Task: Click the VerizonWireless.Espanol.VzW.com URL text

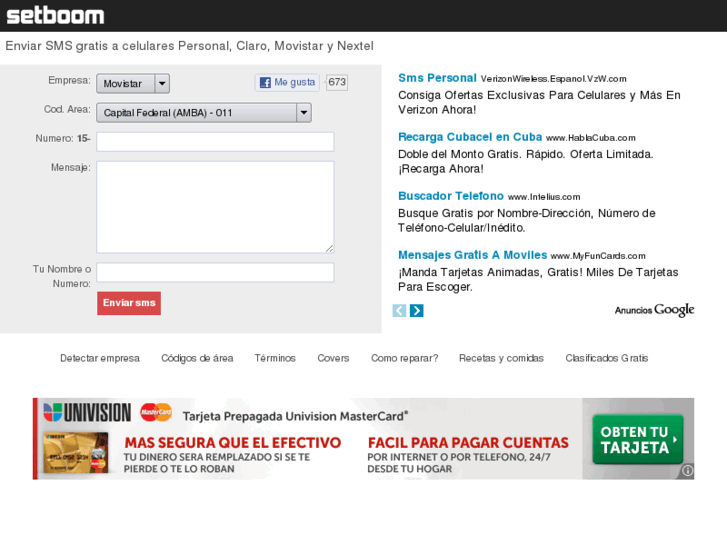Action: click(554, 79)
